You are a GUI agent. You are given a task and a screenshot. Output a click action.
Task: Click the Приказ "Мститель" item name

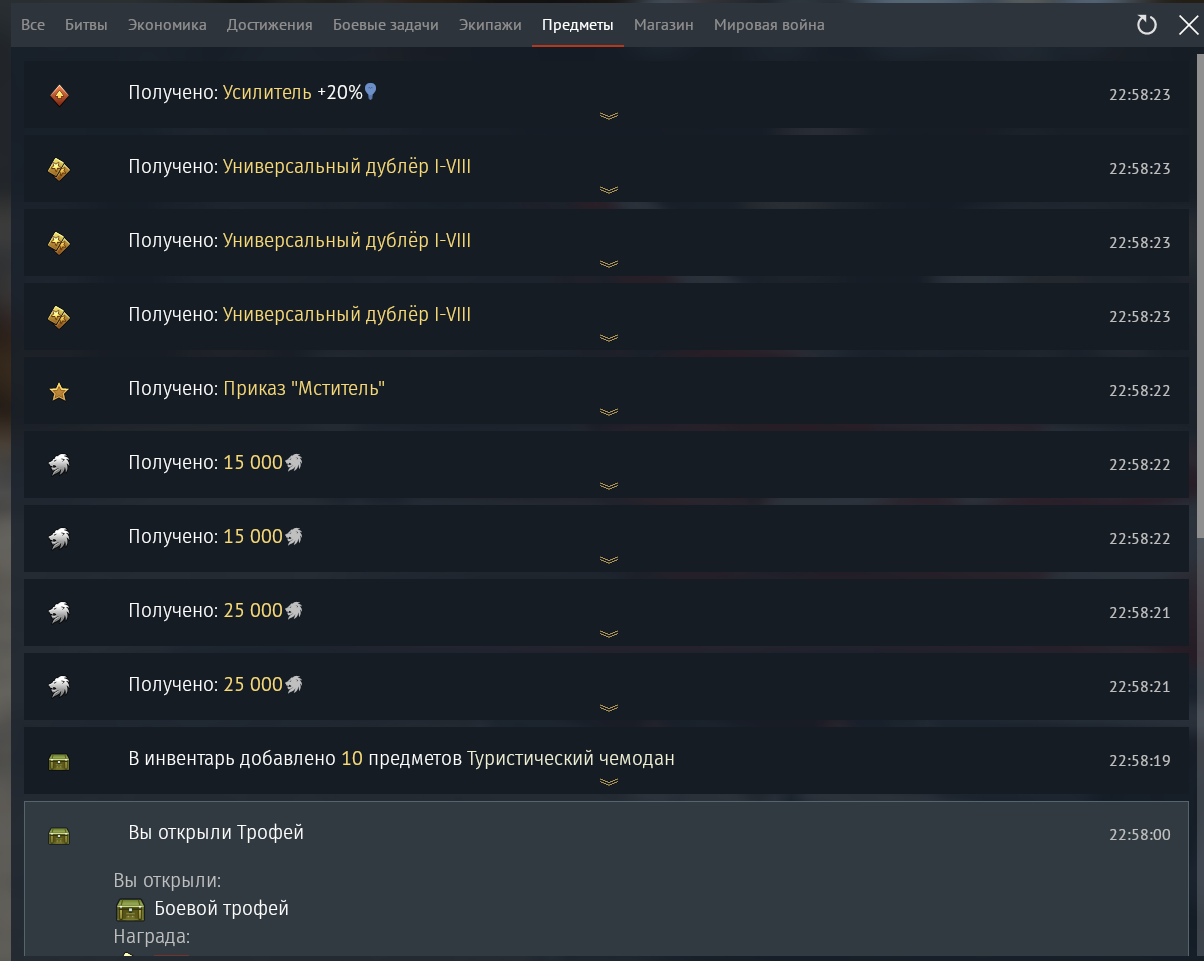304,389
